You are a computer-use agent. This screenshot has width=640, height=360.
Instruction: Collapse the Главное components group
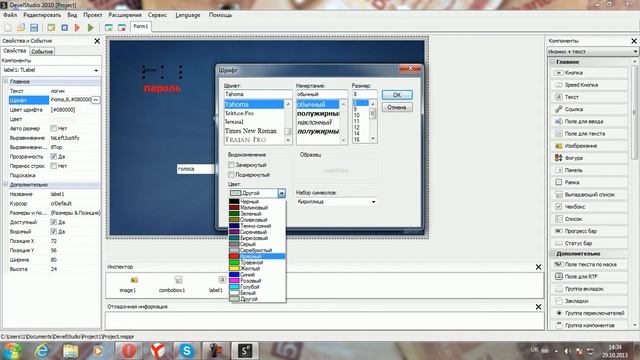pyautogui.click(x=552, y=62)
